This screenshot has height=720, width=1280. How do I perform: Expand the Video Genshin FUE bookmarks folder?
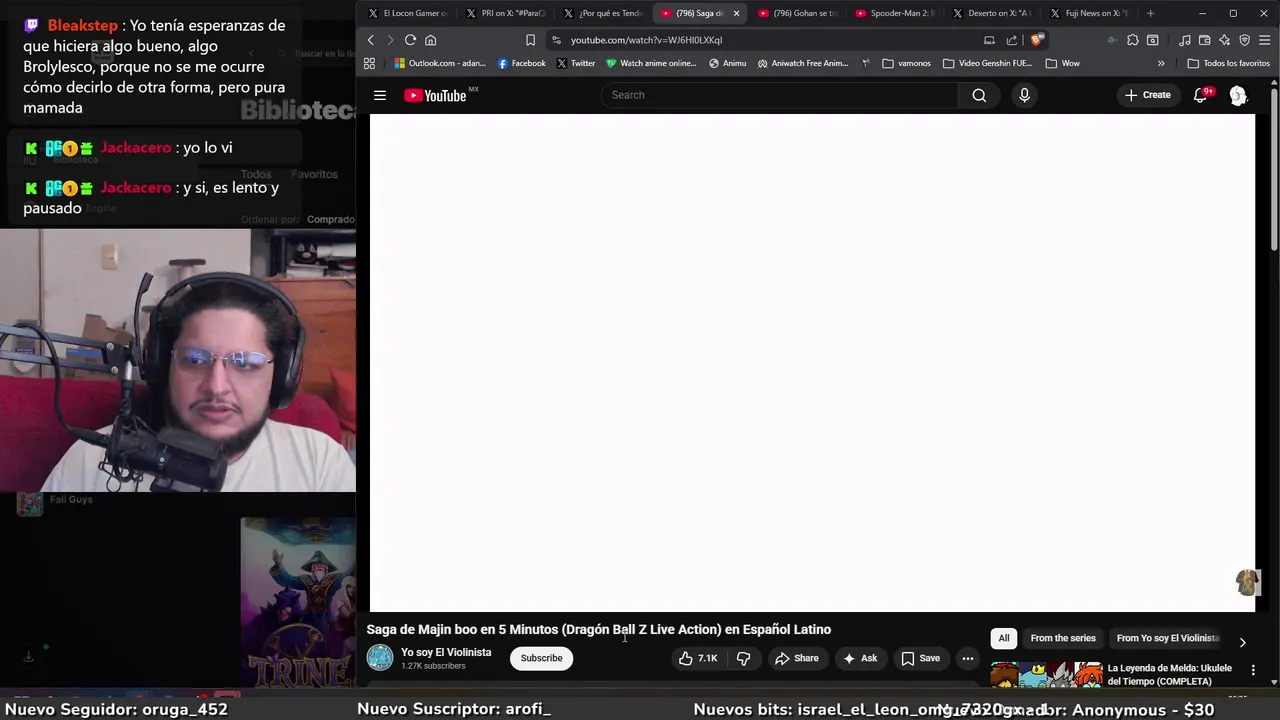pos(988,63)
